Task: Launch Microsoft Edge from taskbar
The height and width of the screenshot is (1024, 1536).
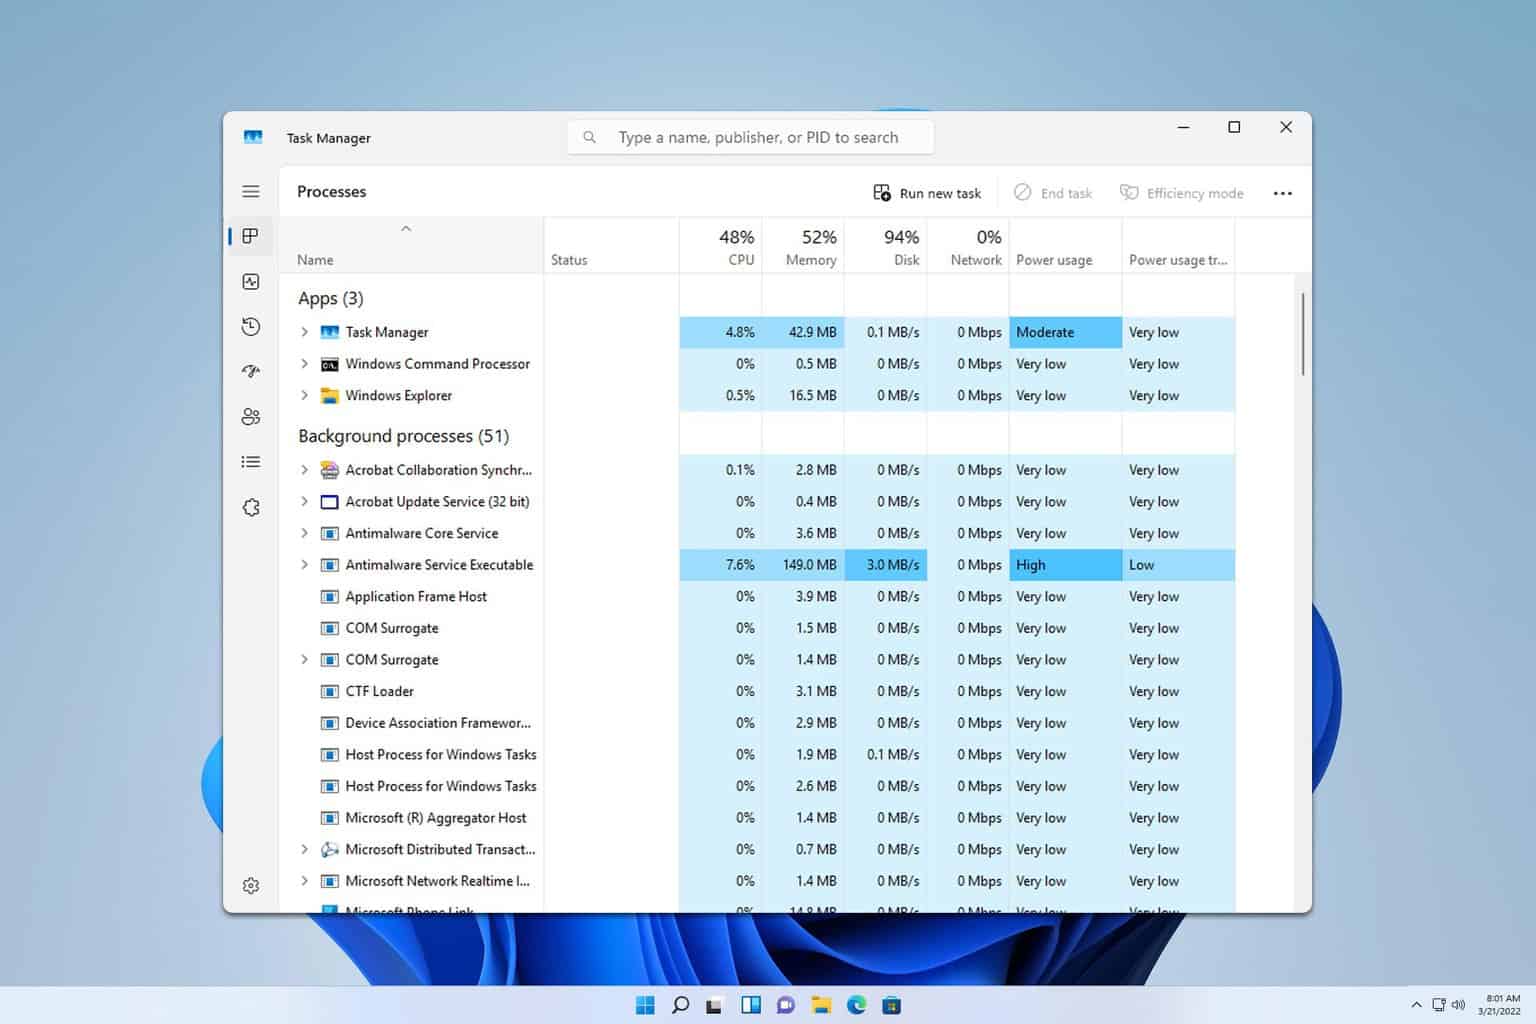Action: tap(856, 1005)
